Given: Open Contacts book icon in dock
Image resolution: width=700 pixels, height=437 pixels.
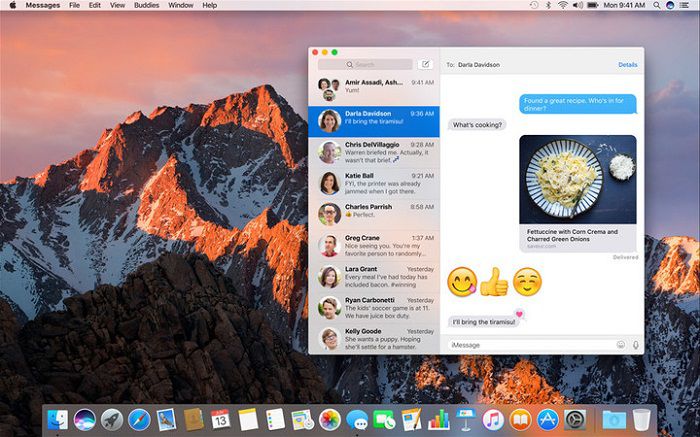Looking at the screenshot, I should tap(194, 420).
